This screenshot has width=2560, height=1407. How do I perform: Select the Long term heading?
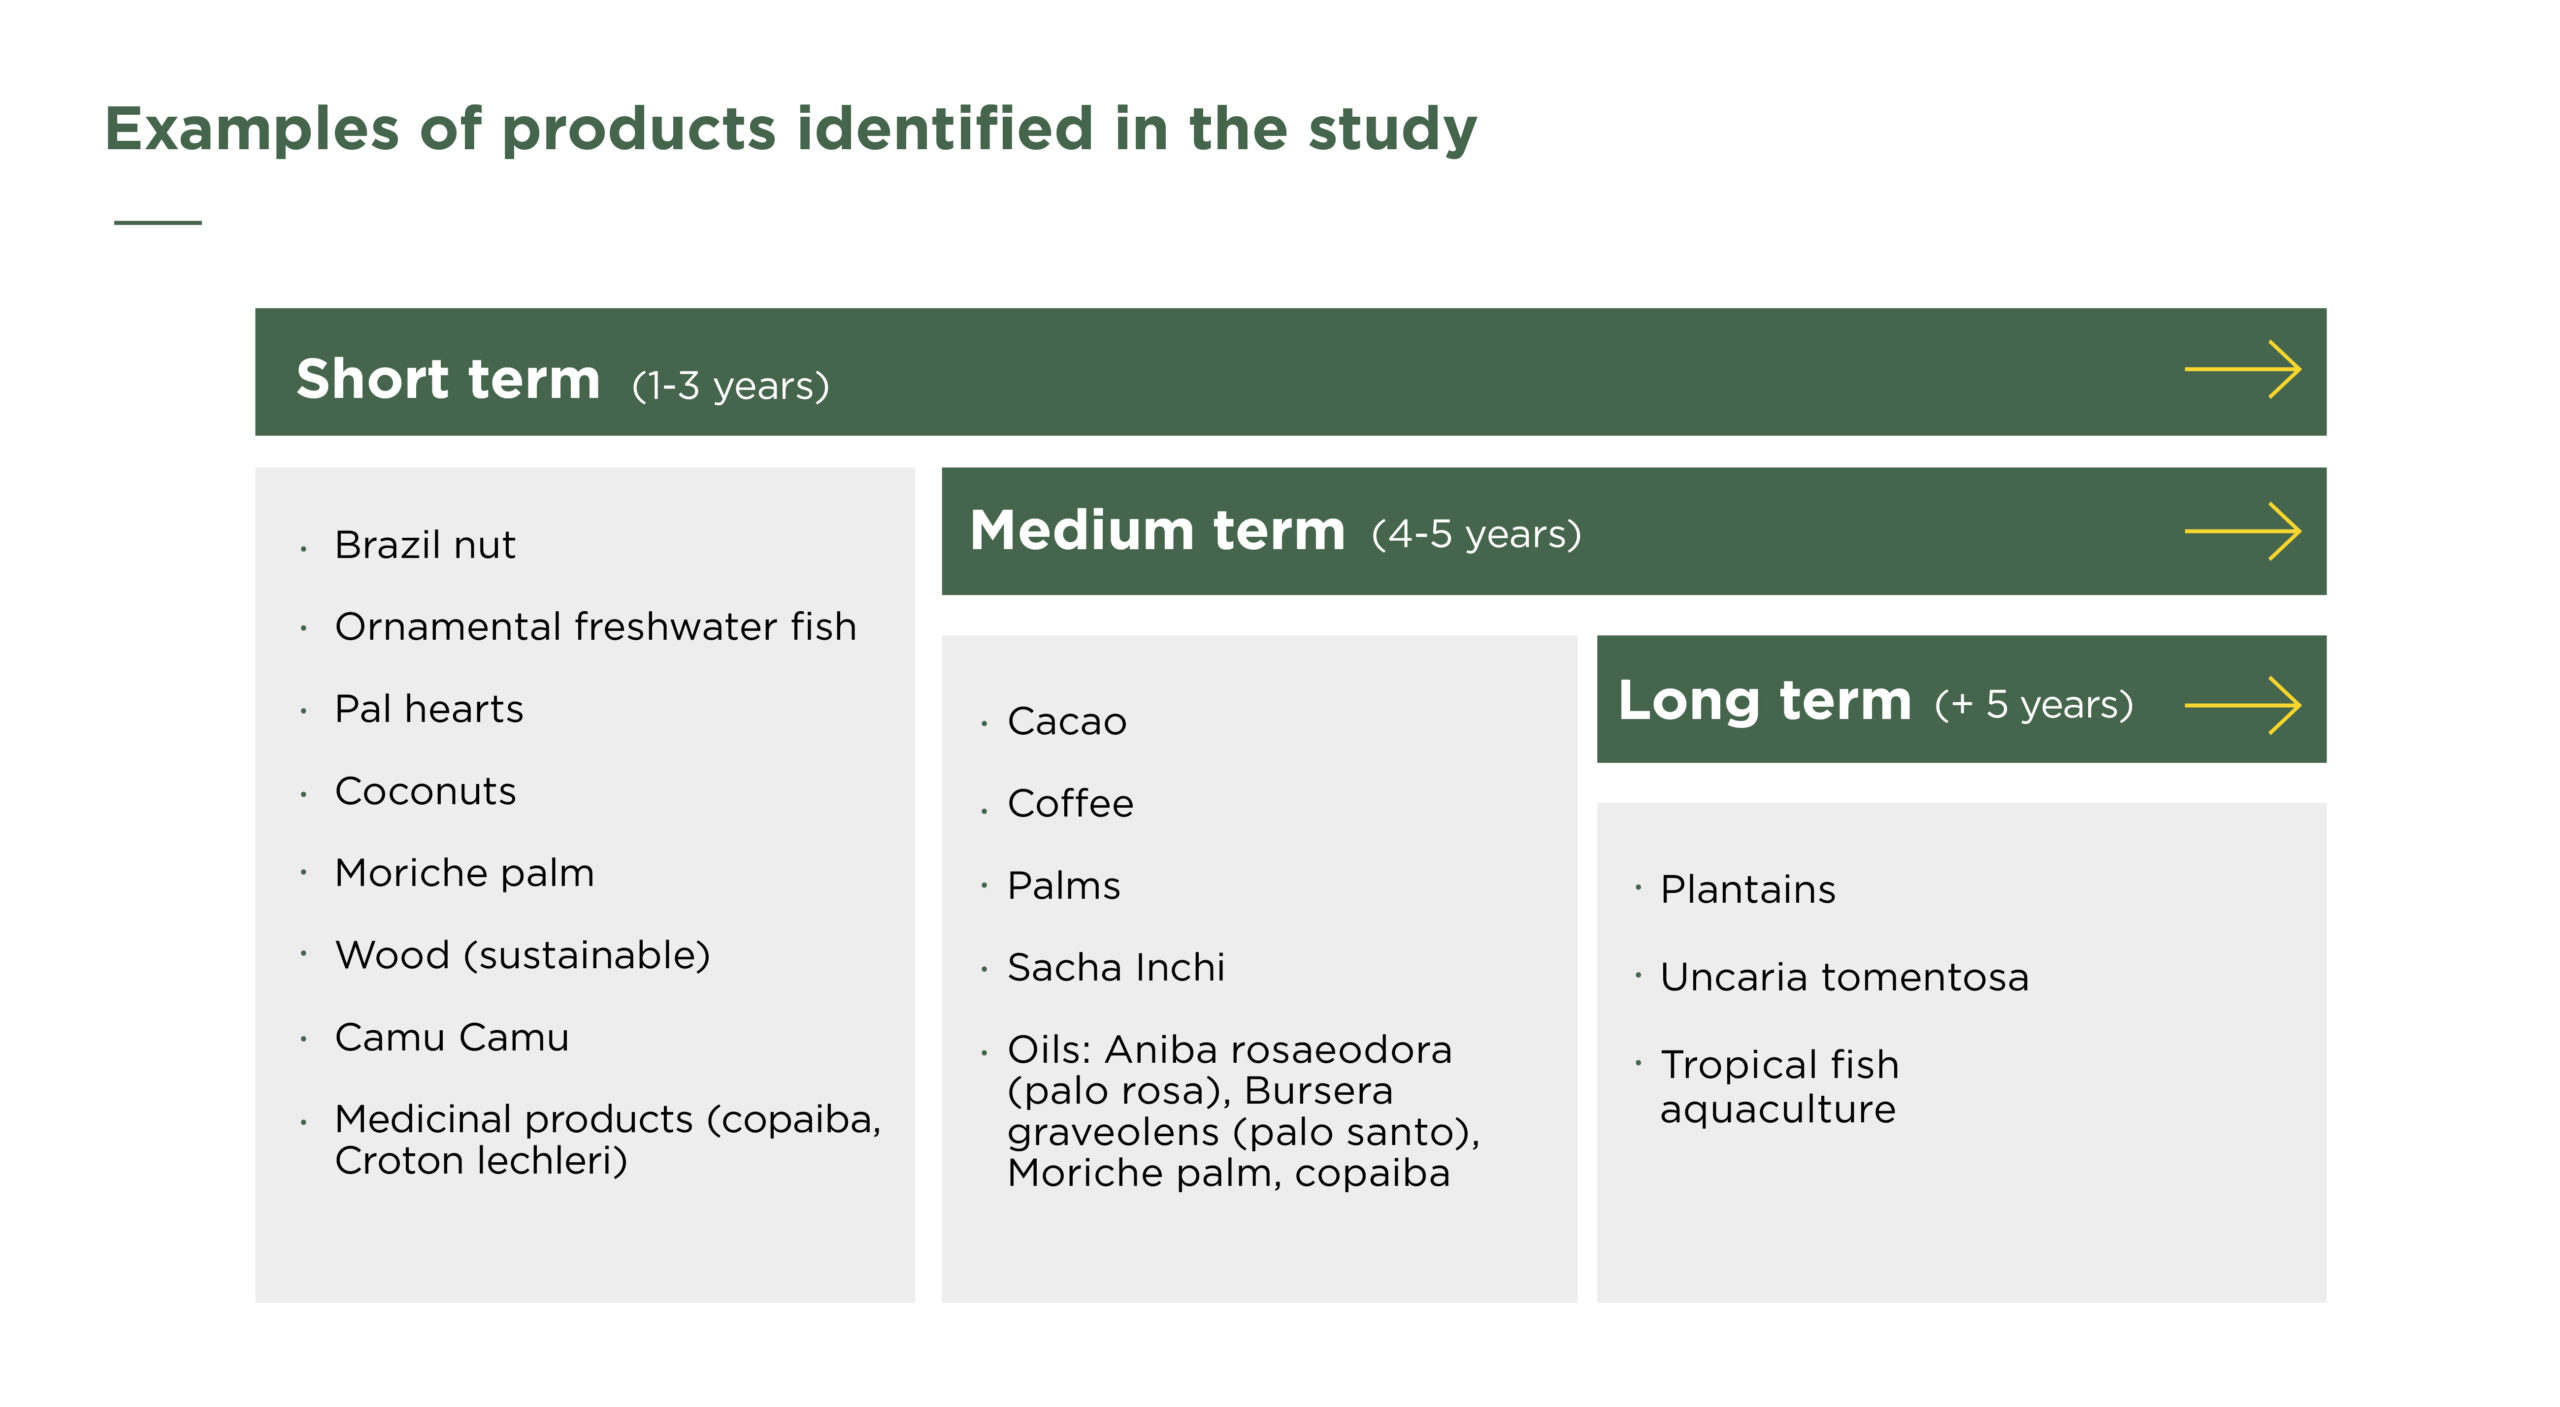coord(1764,700)
